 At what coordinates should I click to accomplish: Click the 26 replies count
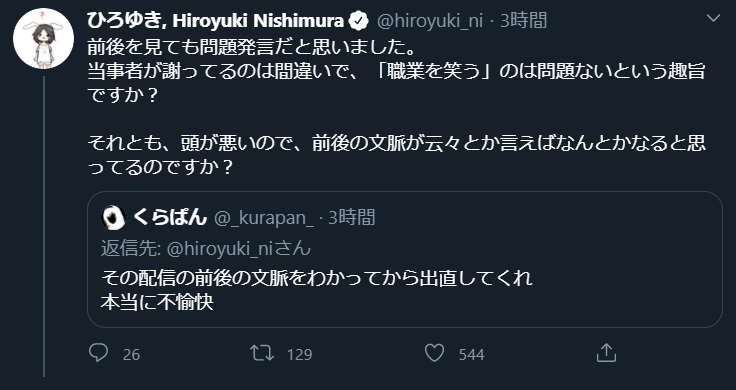coord(131,354)
